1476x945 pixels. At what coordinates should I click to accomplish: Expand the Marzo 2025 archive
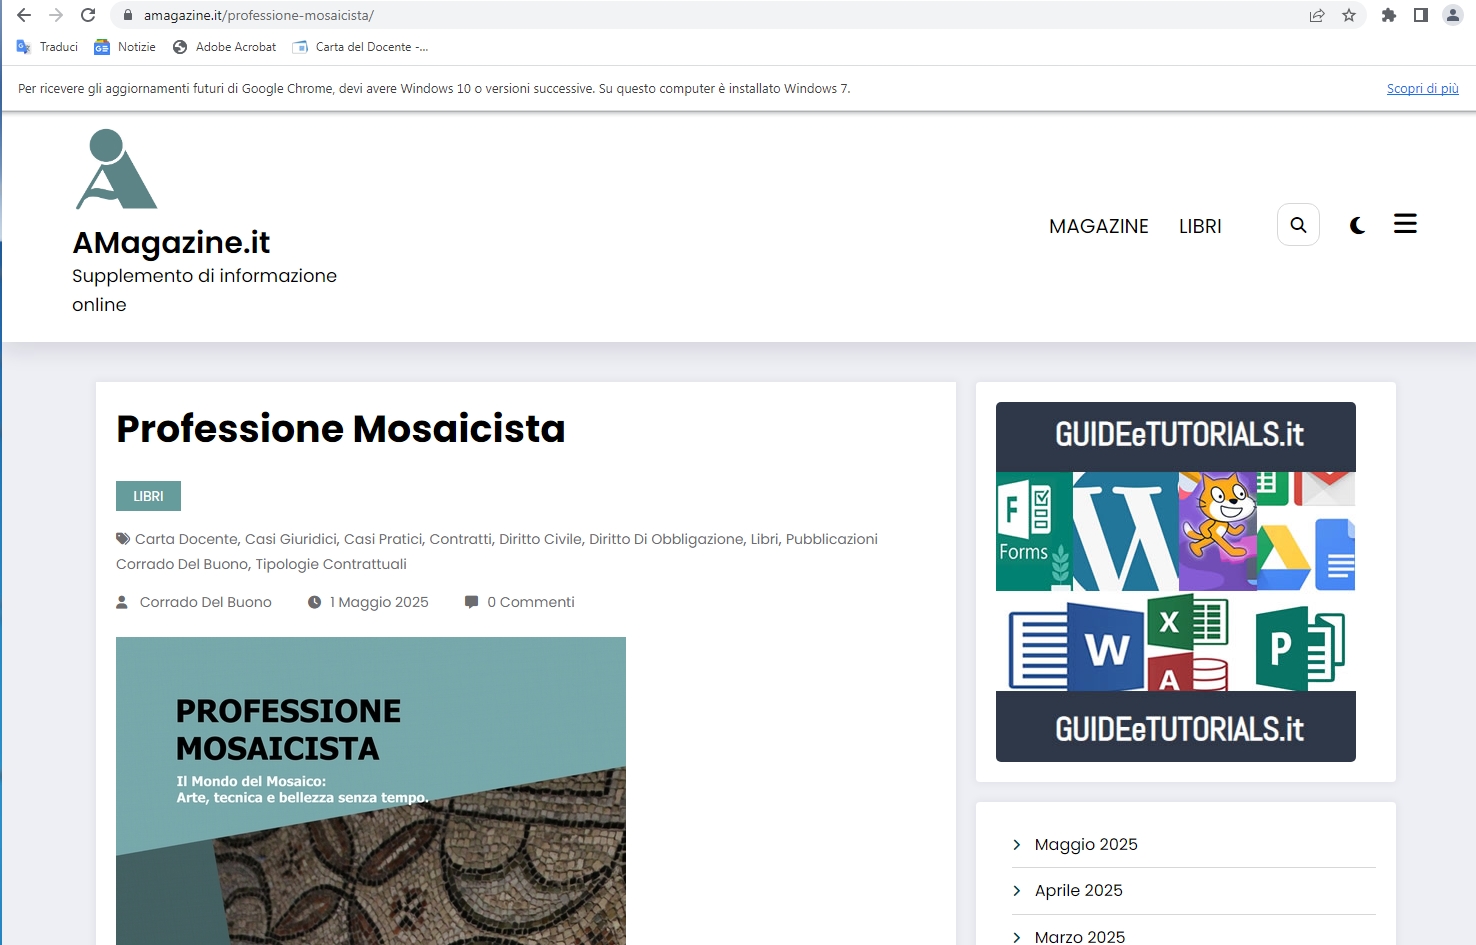click(1079, 936)
